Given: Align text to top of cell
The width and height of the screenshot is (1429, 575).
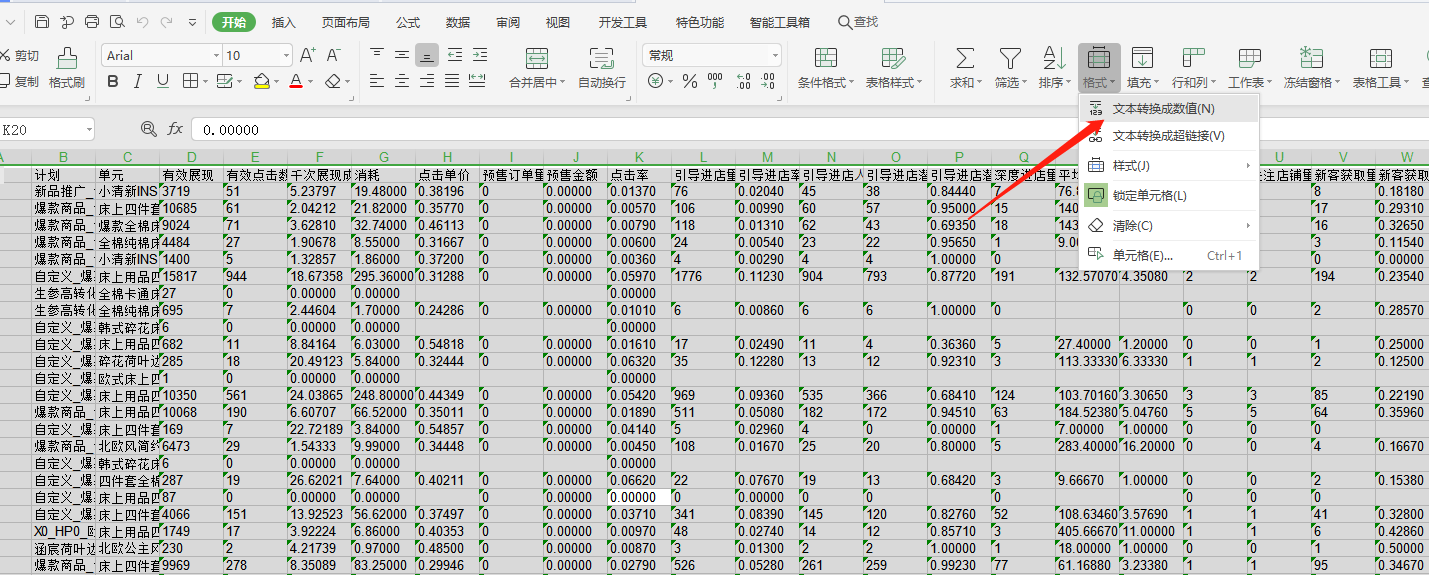Looking at the screenshot, I should (377, 55).
